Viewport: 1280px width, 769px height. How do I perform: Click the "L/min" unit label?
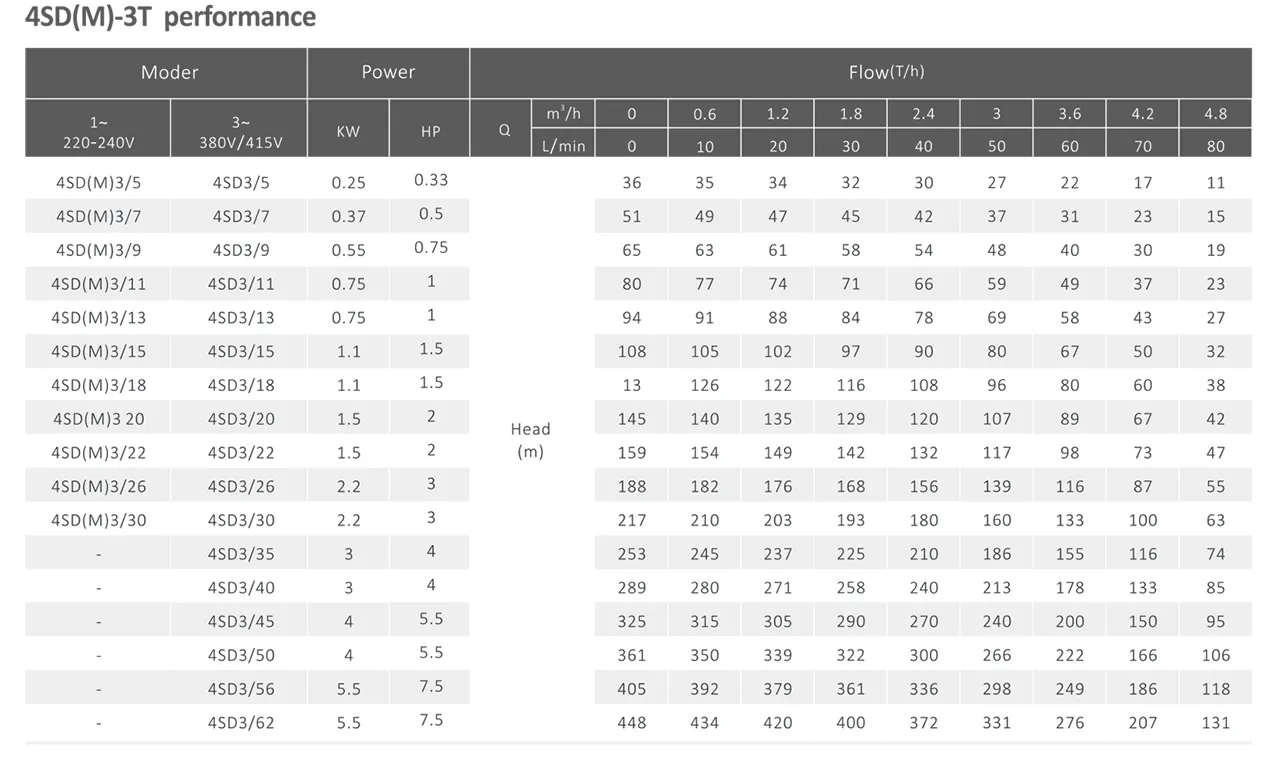click(x=564, y=146)
